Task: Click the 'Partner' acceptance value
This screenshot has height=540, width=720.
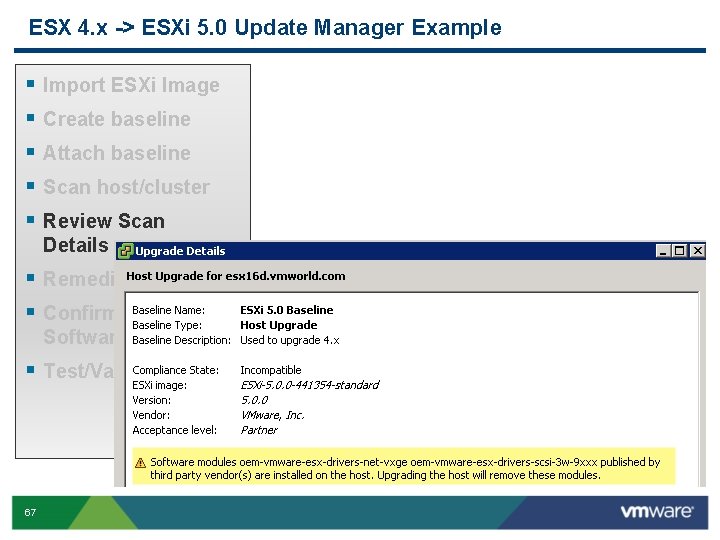Action: [259, 430]
